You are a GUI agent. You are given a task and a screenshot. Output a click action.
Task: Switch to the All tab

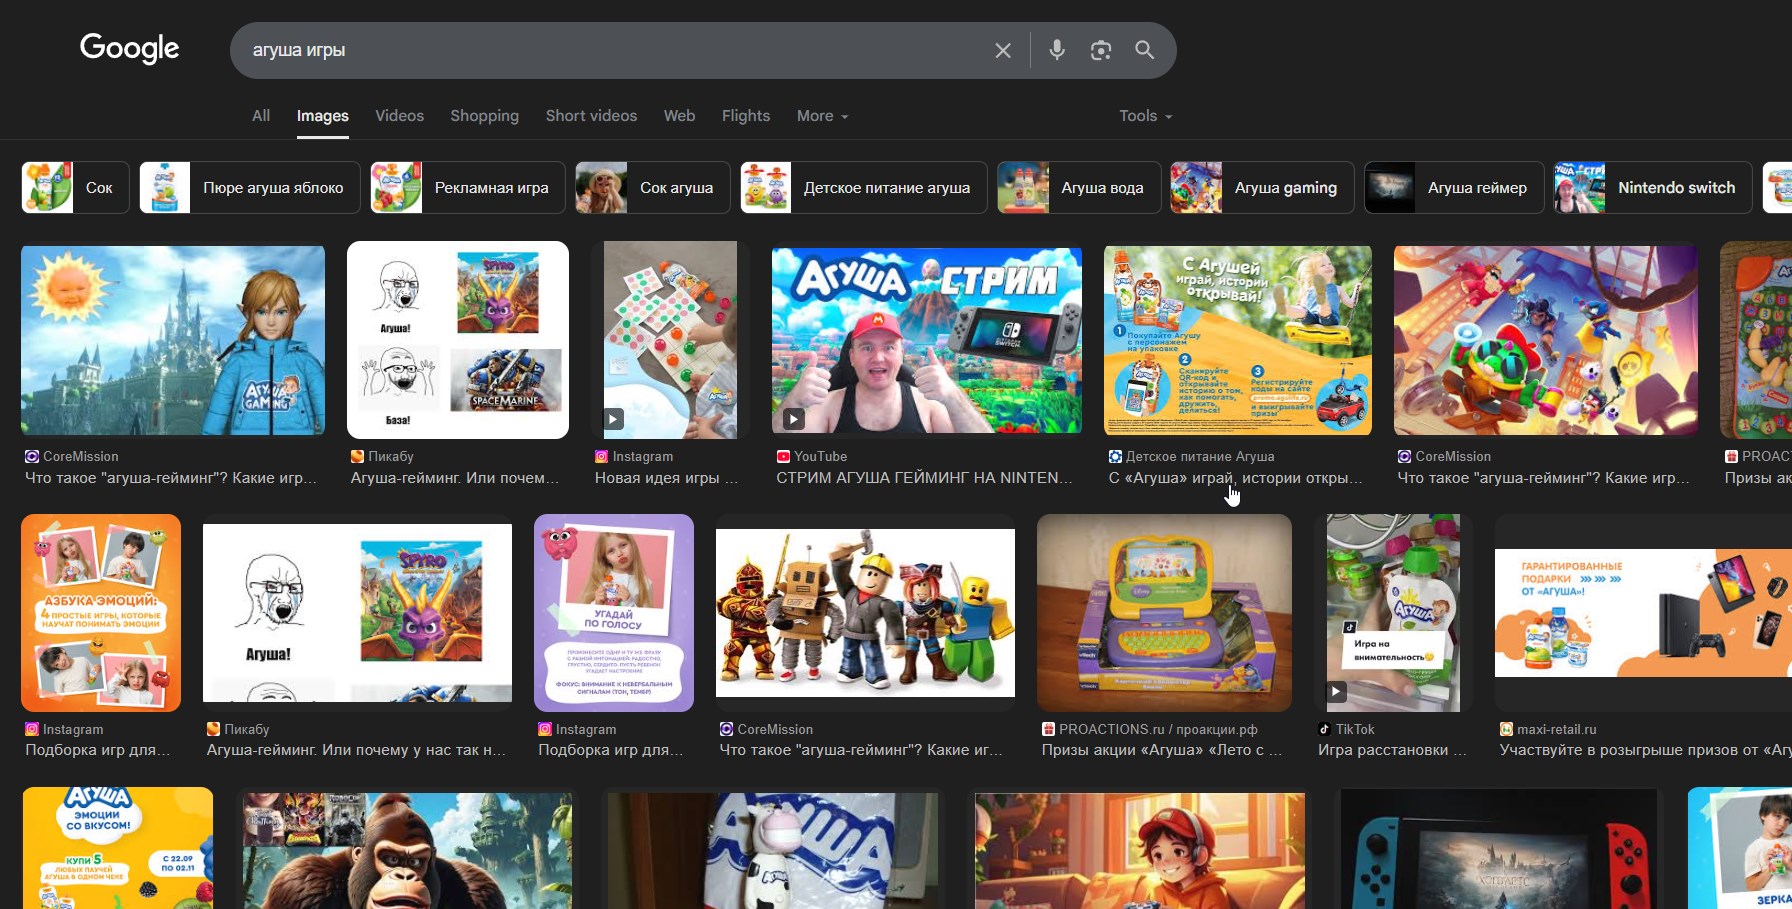(x=261, y=116)
